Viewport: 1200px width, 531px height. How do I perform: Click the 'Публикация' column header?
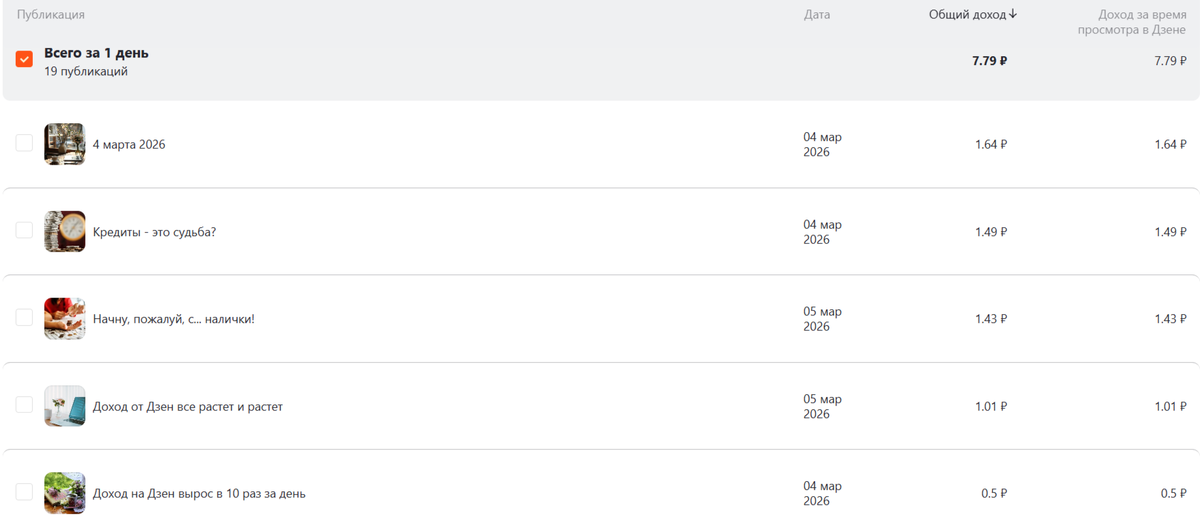coord(50,15)
